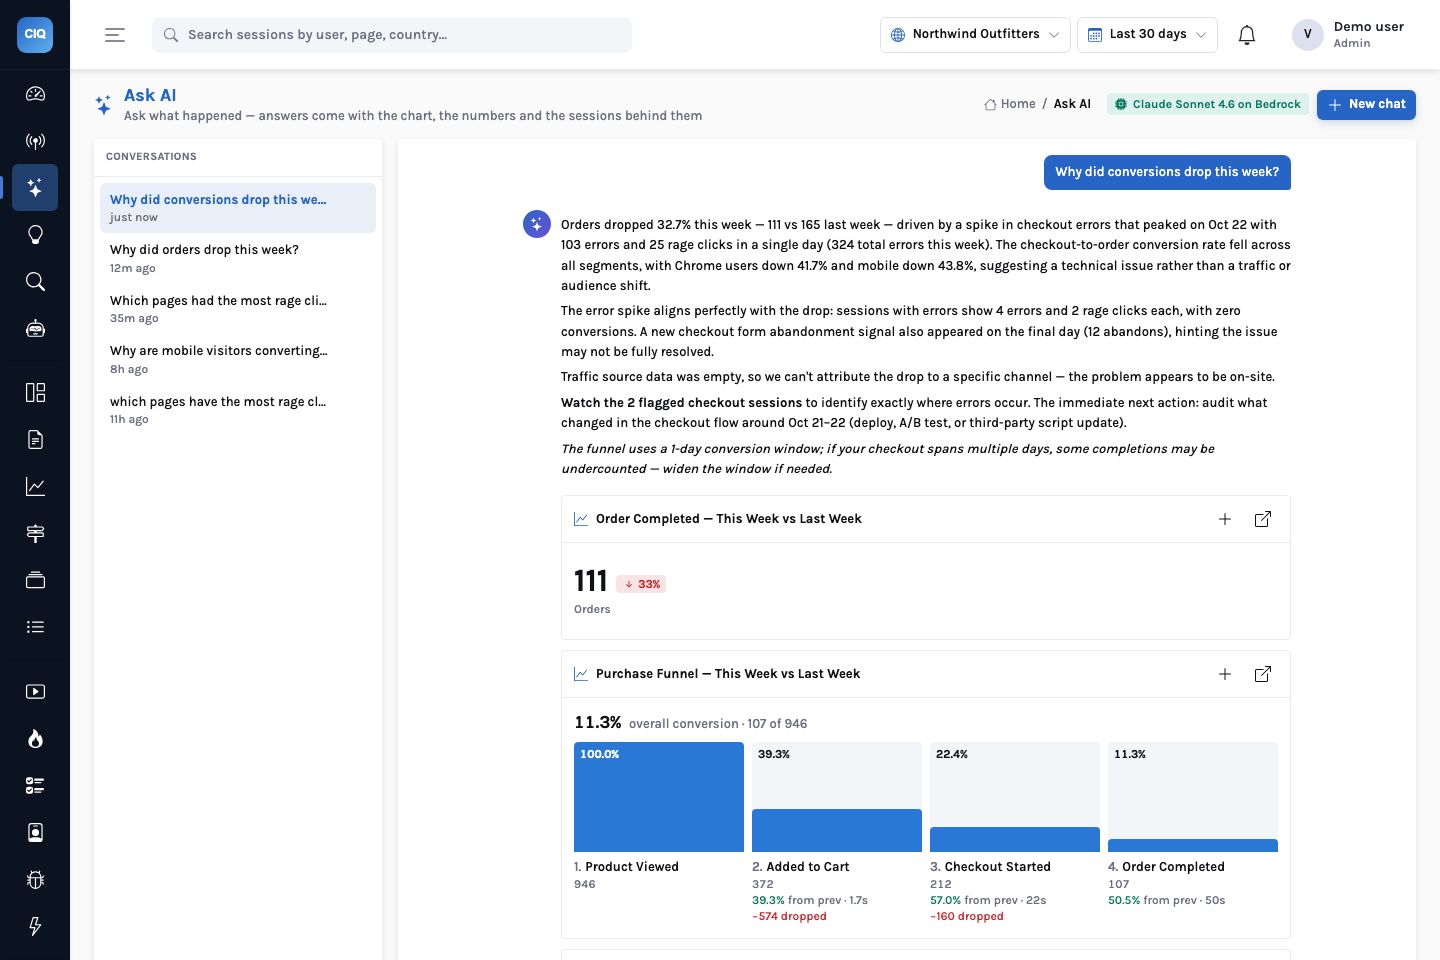Open the Demo user account menu
This screenshot has width=1440, height=960.
(1349, 34)
